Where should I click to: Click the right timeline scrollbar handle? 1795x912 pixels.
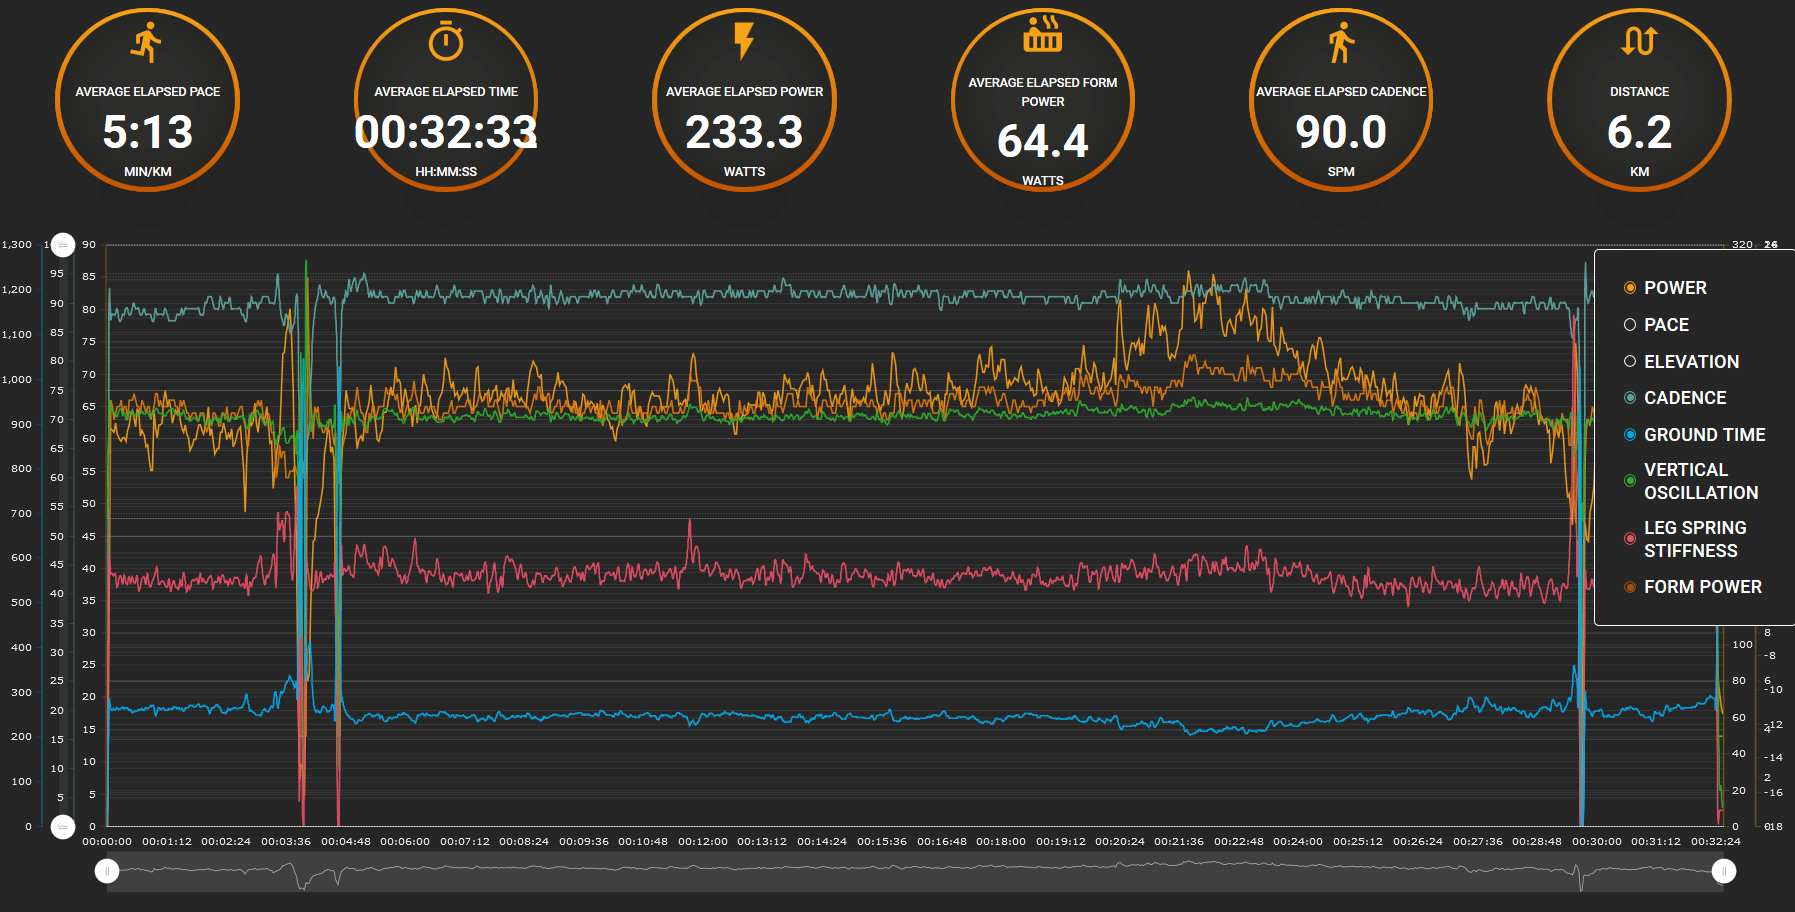(x=1723, y=872)
